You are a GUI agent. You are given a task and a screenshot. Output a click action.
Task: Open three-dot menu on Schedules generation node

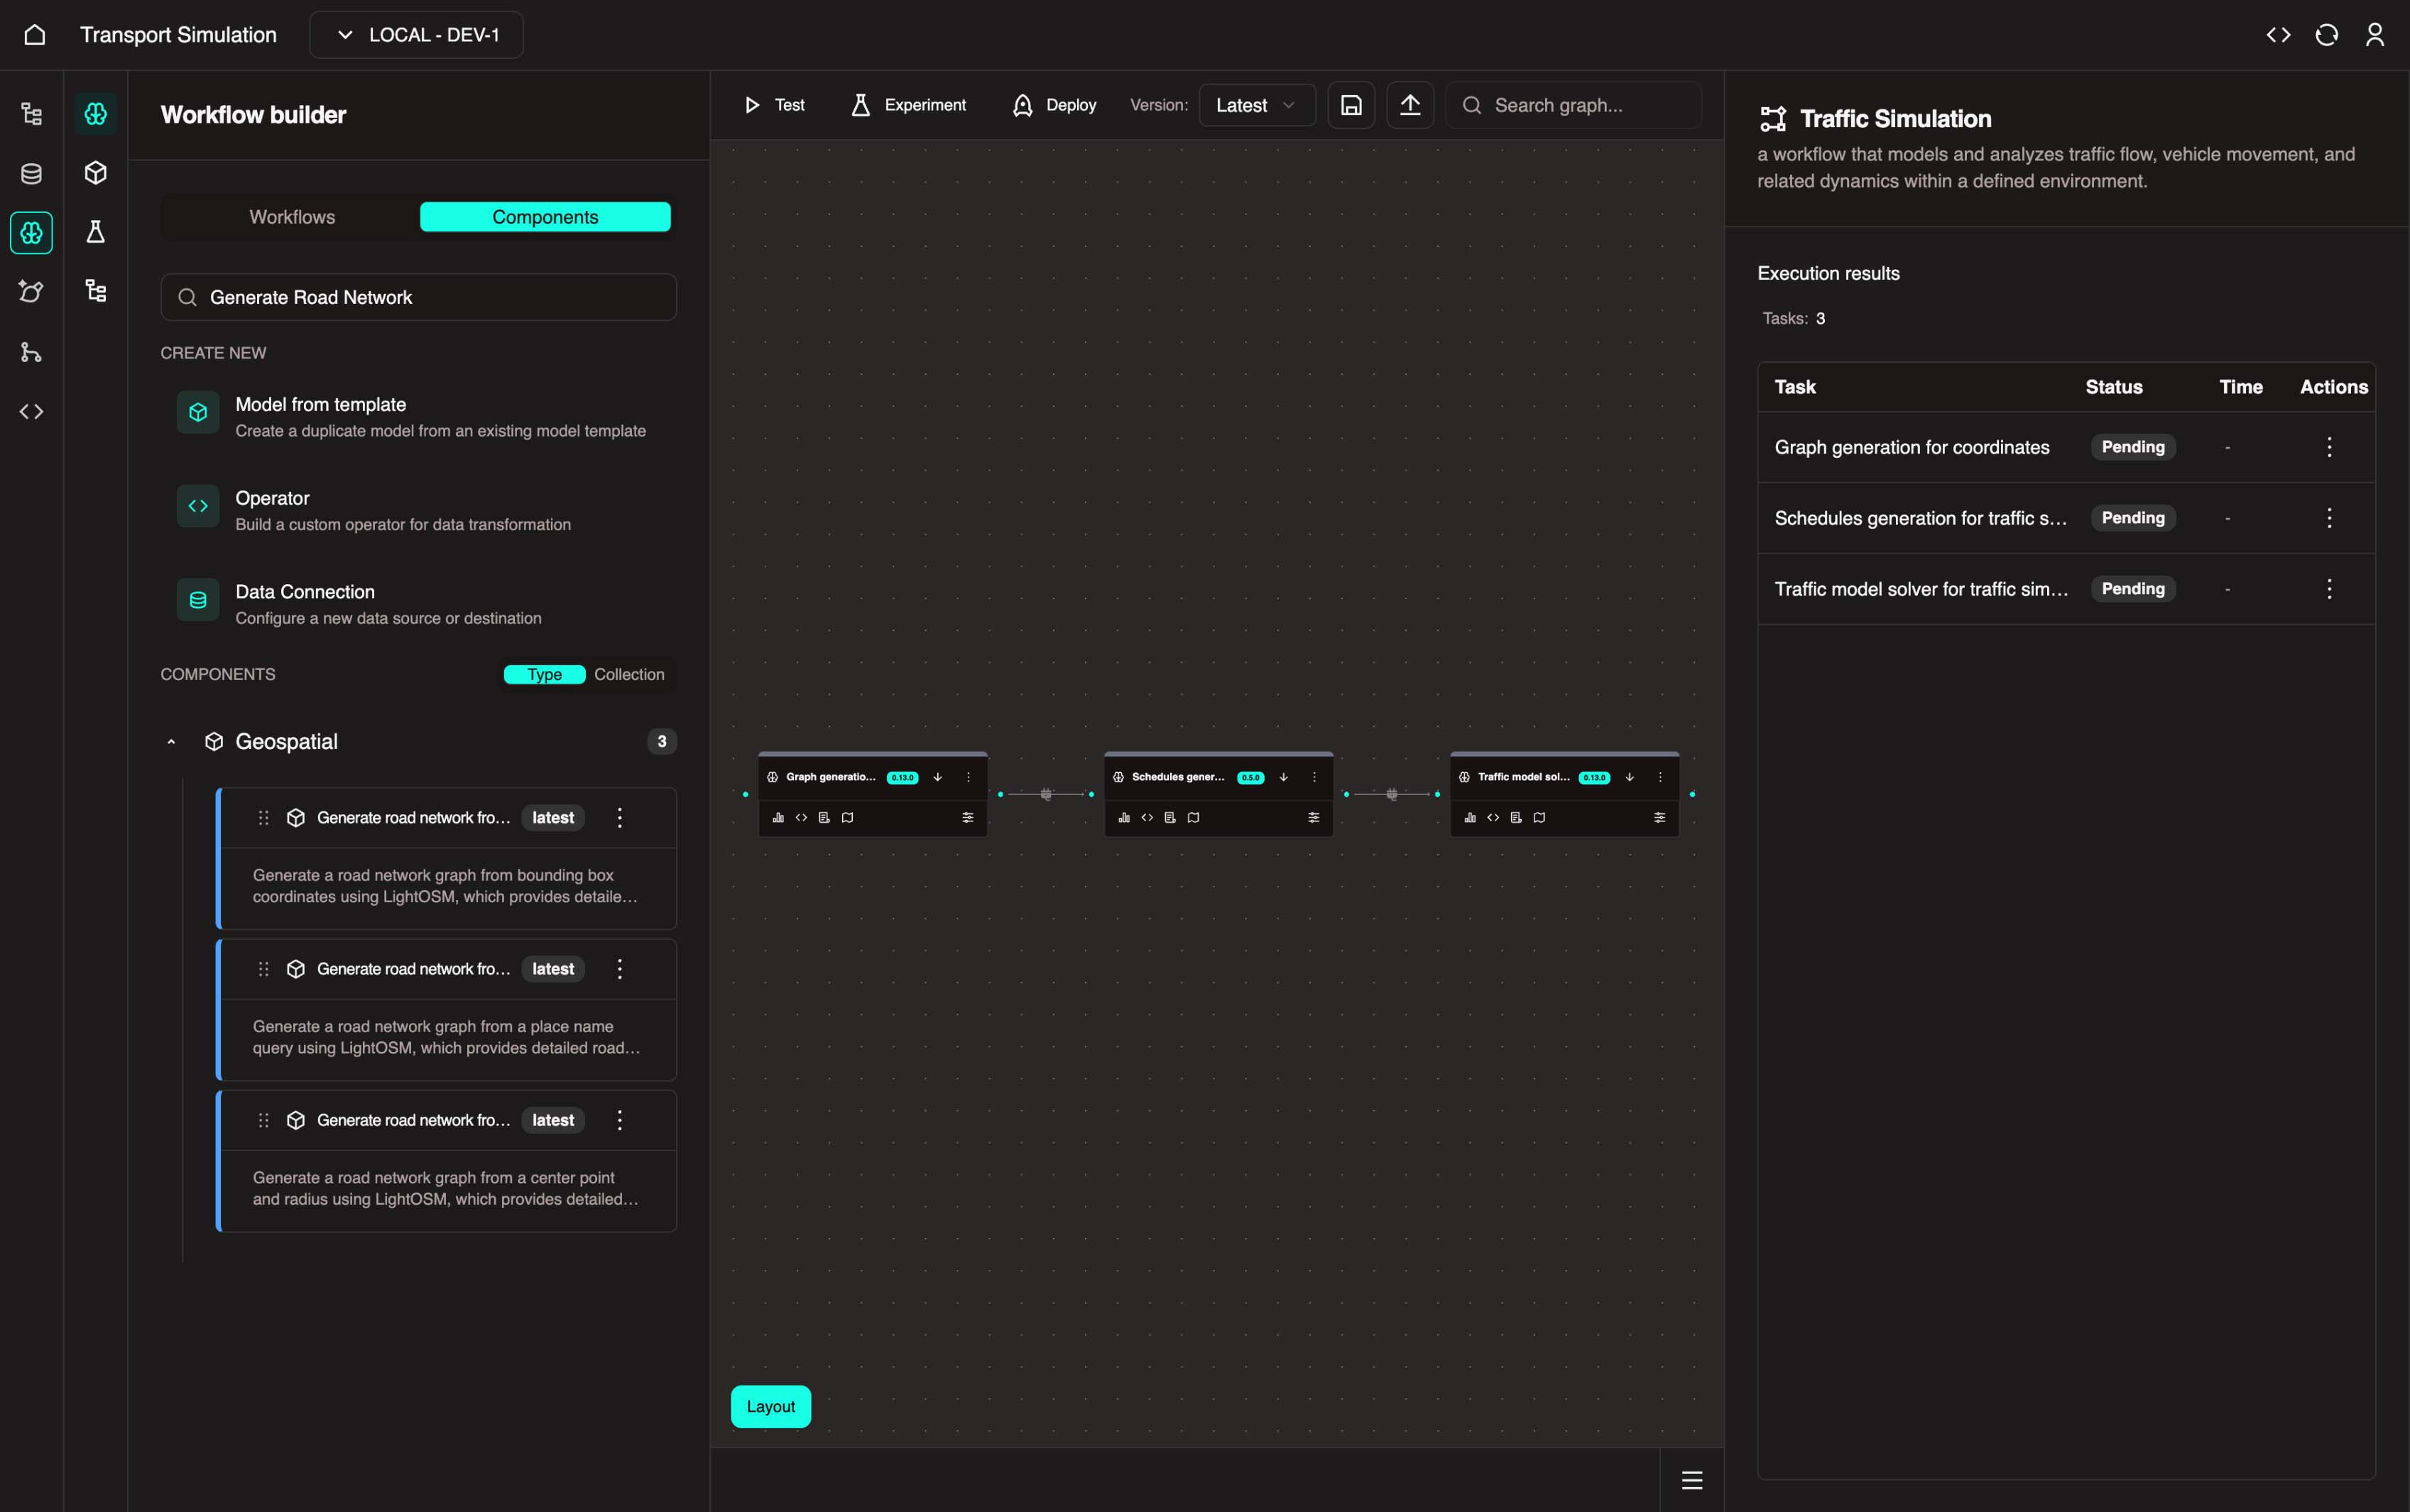point(1314,777)
